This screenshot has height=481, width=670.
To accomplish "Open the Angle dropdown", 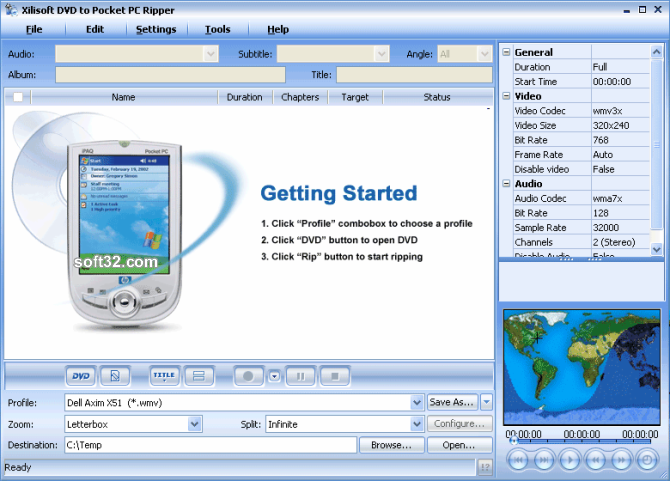I will tap(484, 54).
